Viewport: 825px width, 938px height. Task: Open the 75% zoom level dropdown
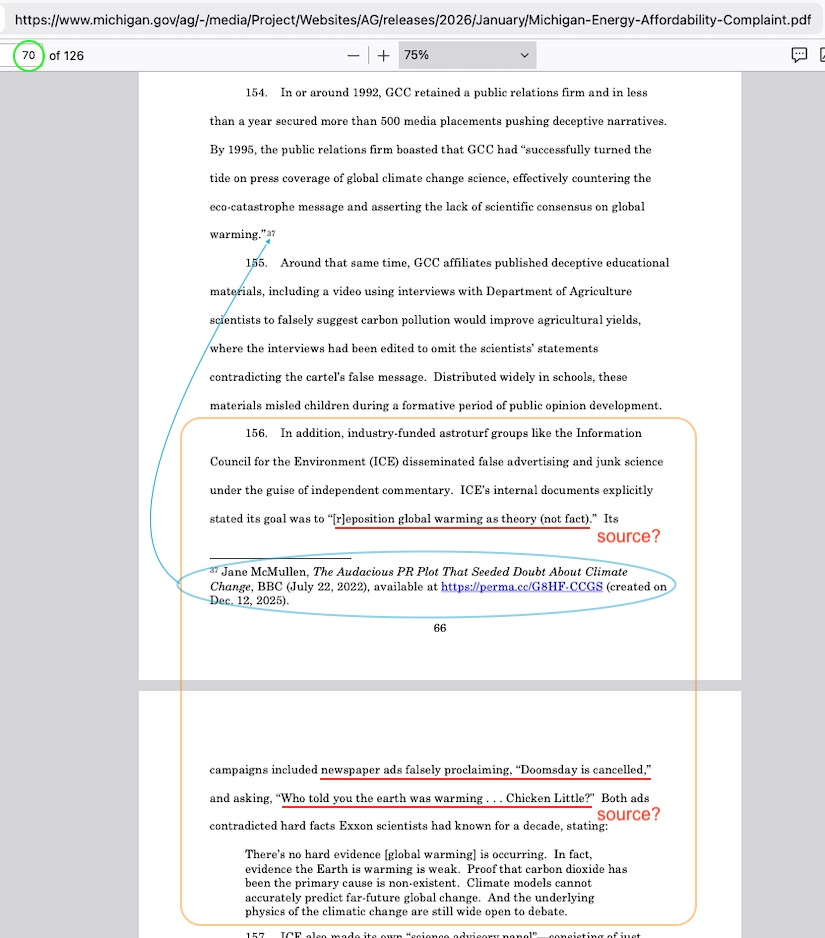point(467,56)
